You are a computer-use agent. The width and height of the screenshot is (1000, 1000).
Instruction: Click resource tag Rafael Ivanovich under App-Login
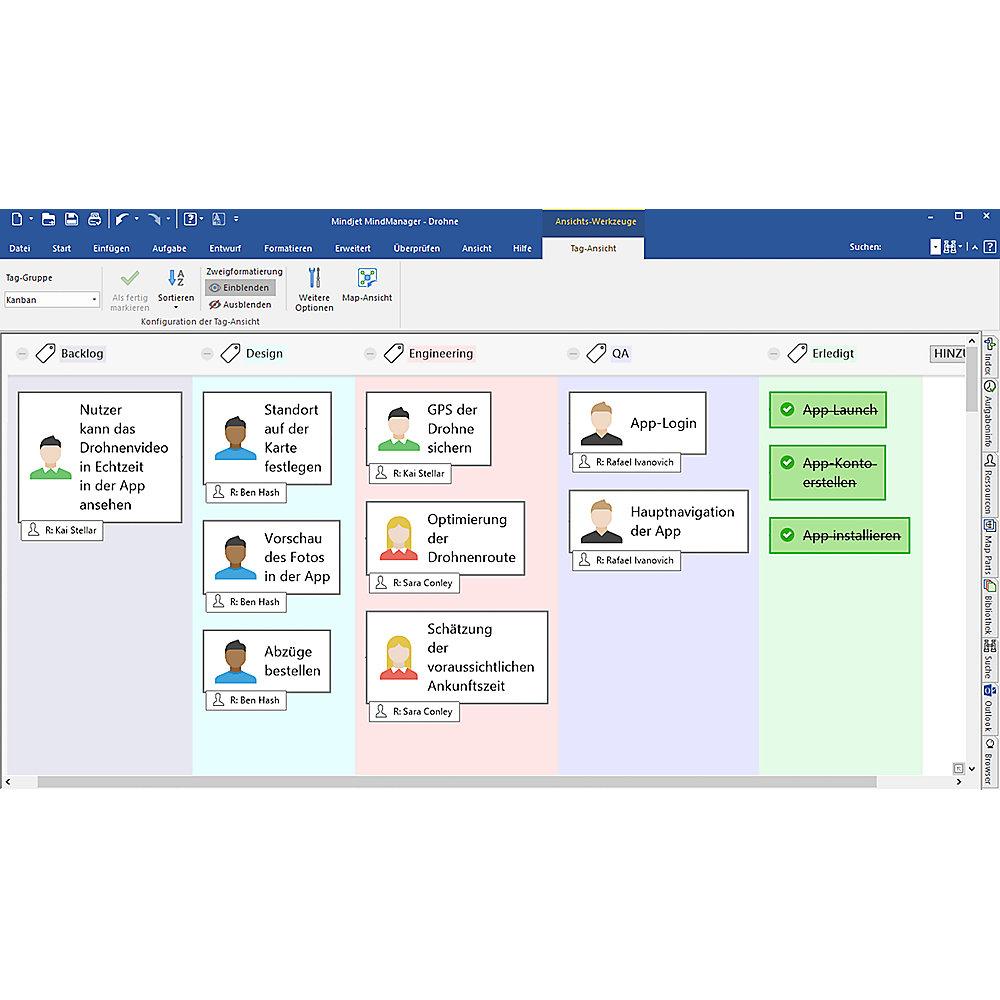coord(626,462)
